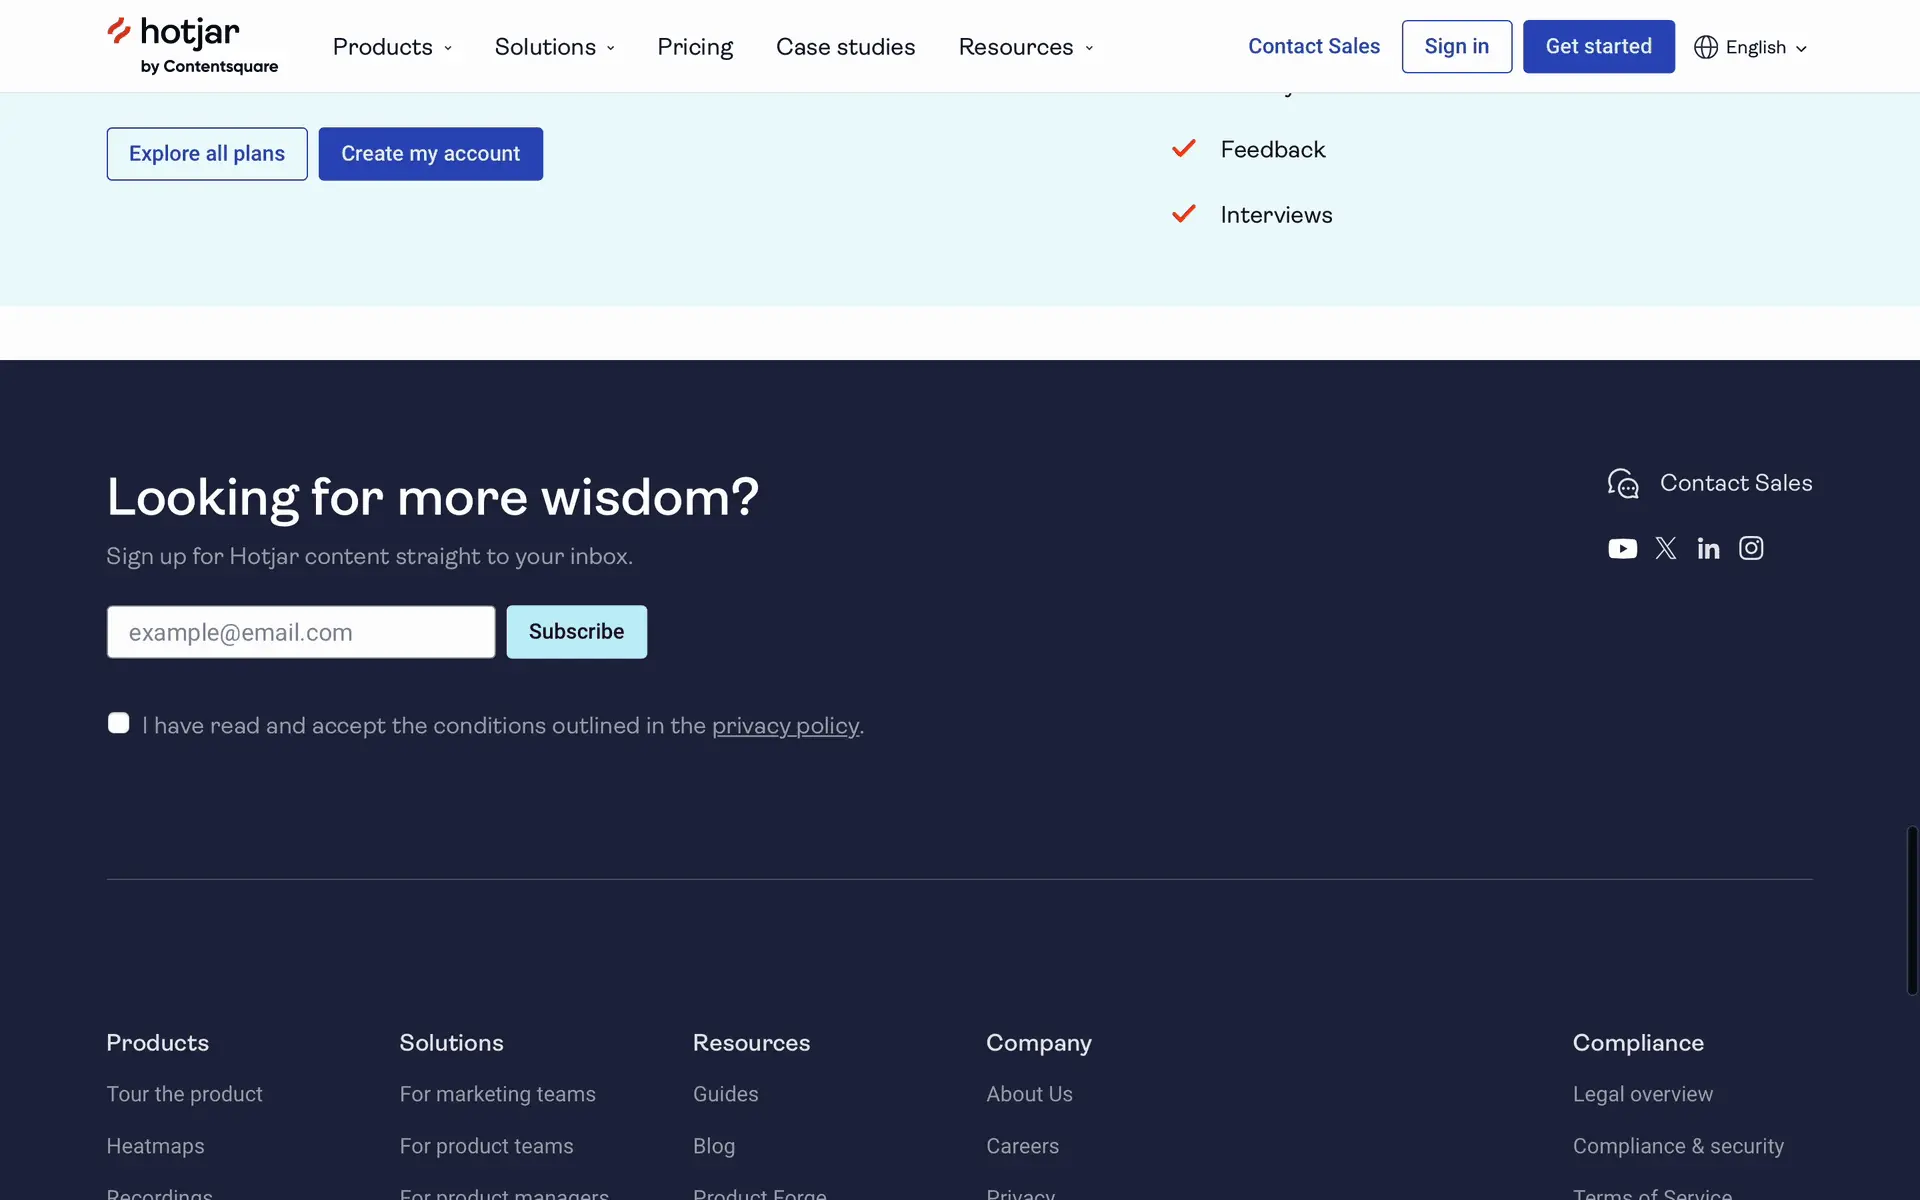This screenshot has height=1200, width=1920.
Task: Tick the privacy policy acceptance checkbox
Action: 119,723
